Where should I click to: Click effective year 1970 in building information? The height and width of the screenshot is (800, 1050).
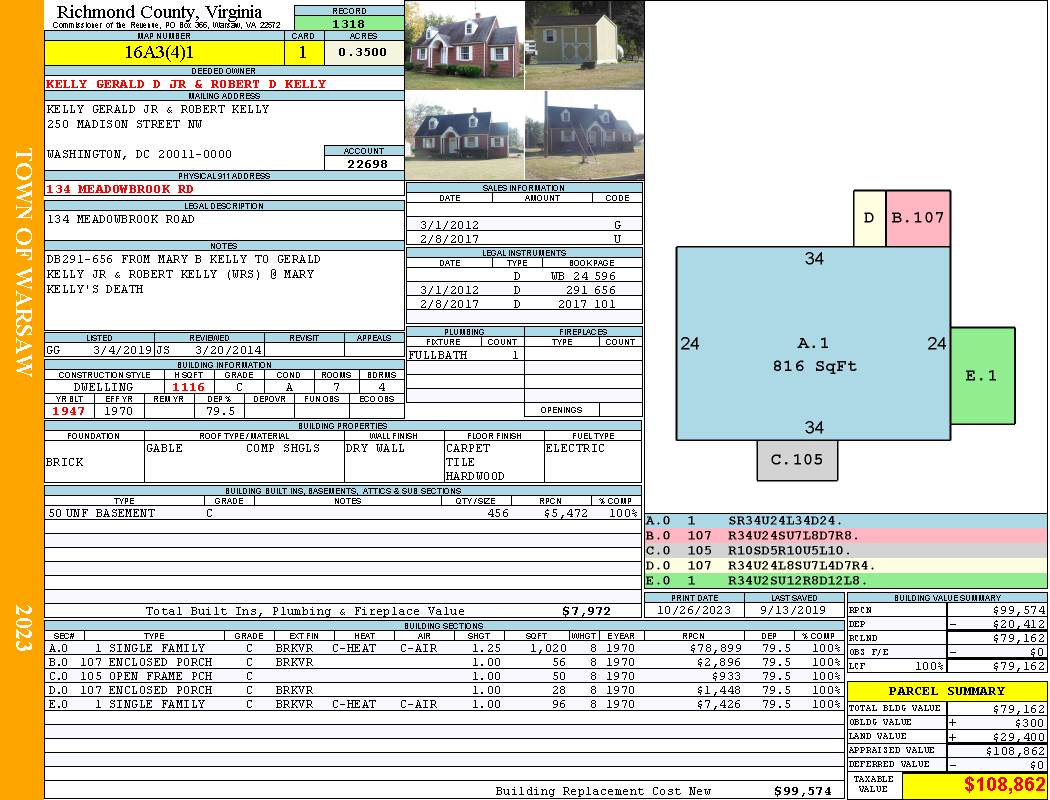click(x=119, y=411)
